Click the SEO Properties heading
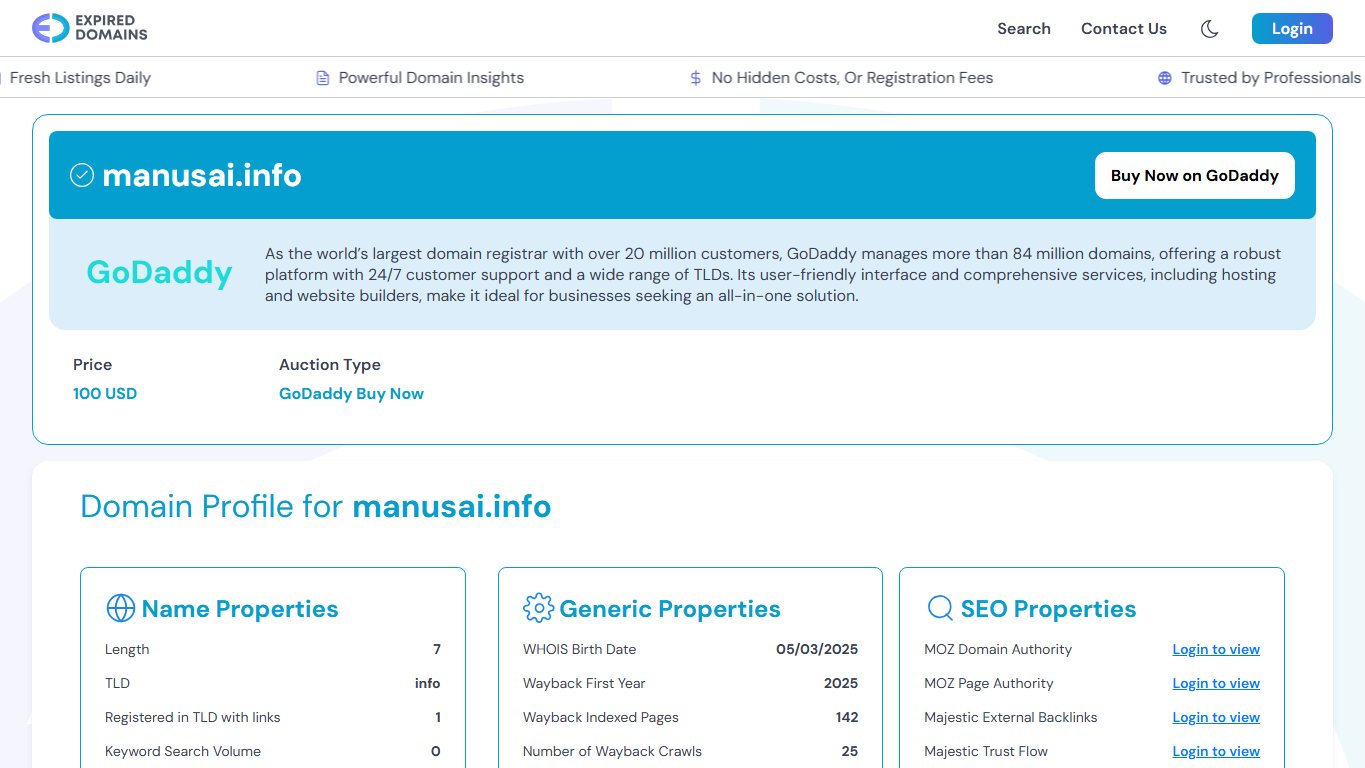 click(1049, 608)
